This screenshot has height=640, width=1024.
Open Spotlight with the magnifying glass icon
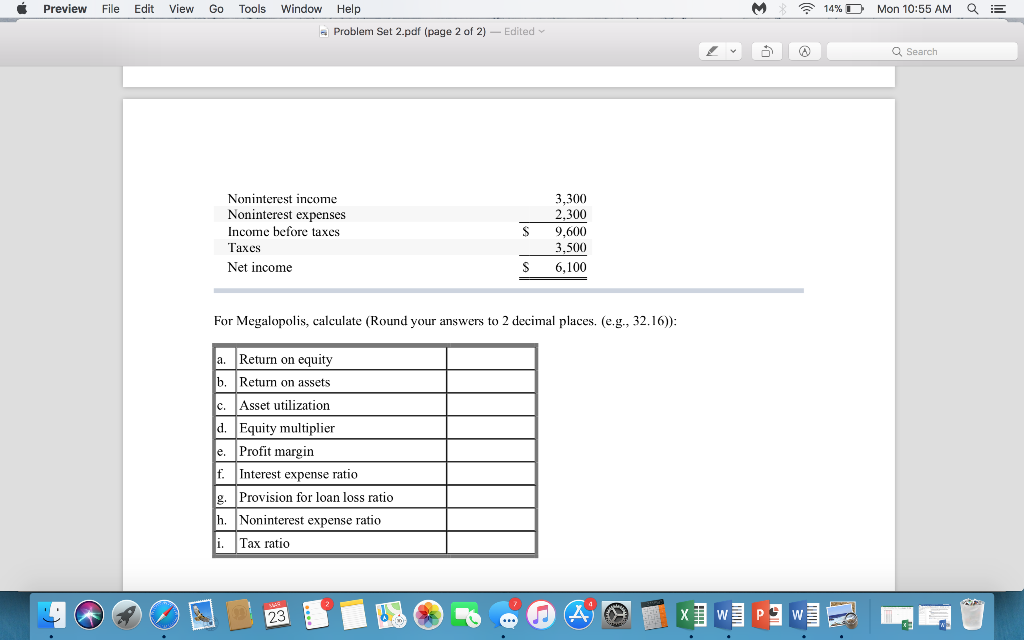tap(973, 9)
